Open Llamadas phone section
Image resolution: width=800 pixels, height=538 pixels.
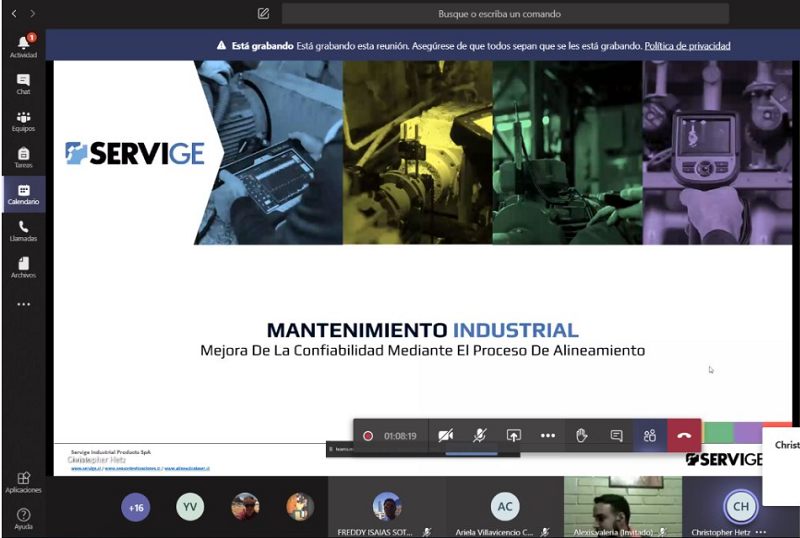23,231
